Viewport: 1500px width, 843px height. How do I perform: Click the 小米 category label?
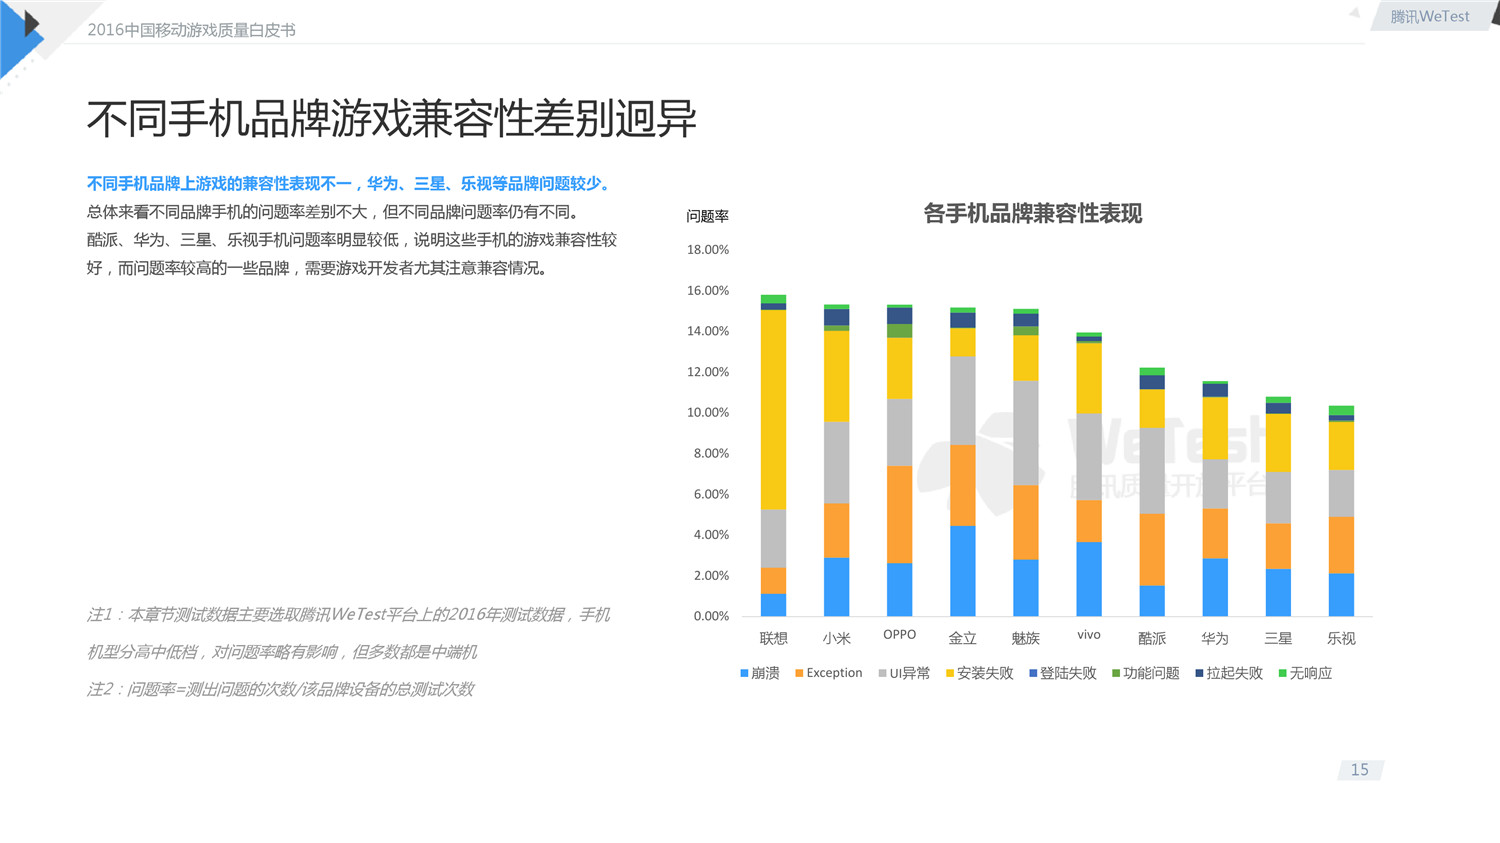tap(837, 638)
